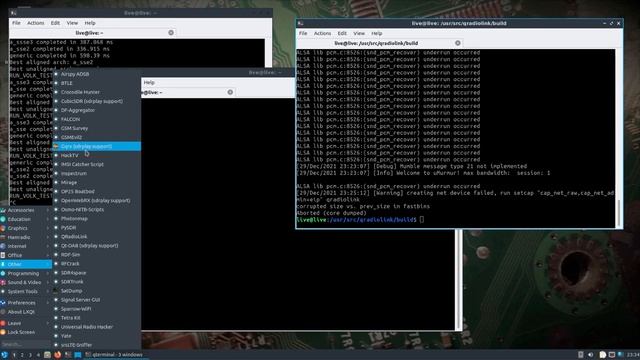Launch IMSI Catcher Script
The height and width of the screenshot is (360, 640).
click(x=96, y=164)
